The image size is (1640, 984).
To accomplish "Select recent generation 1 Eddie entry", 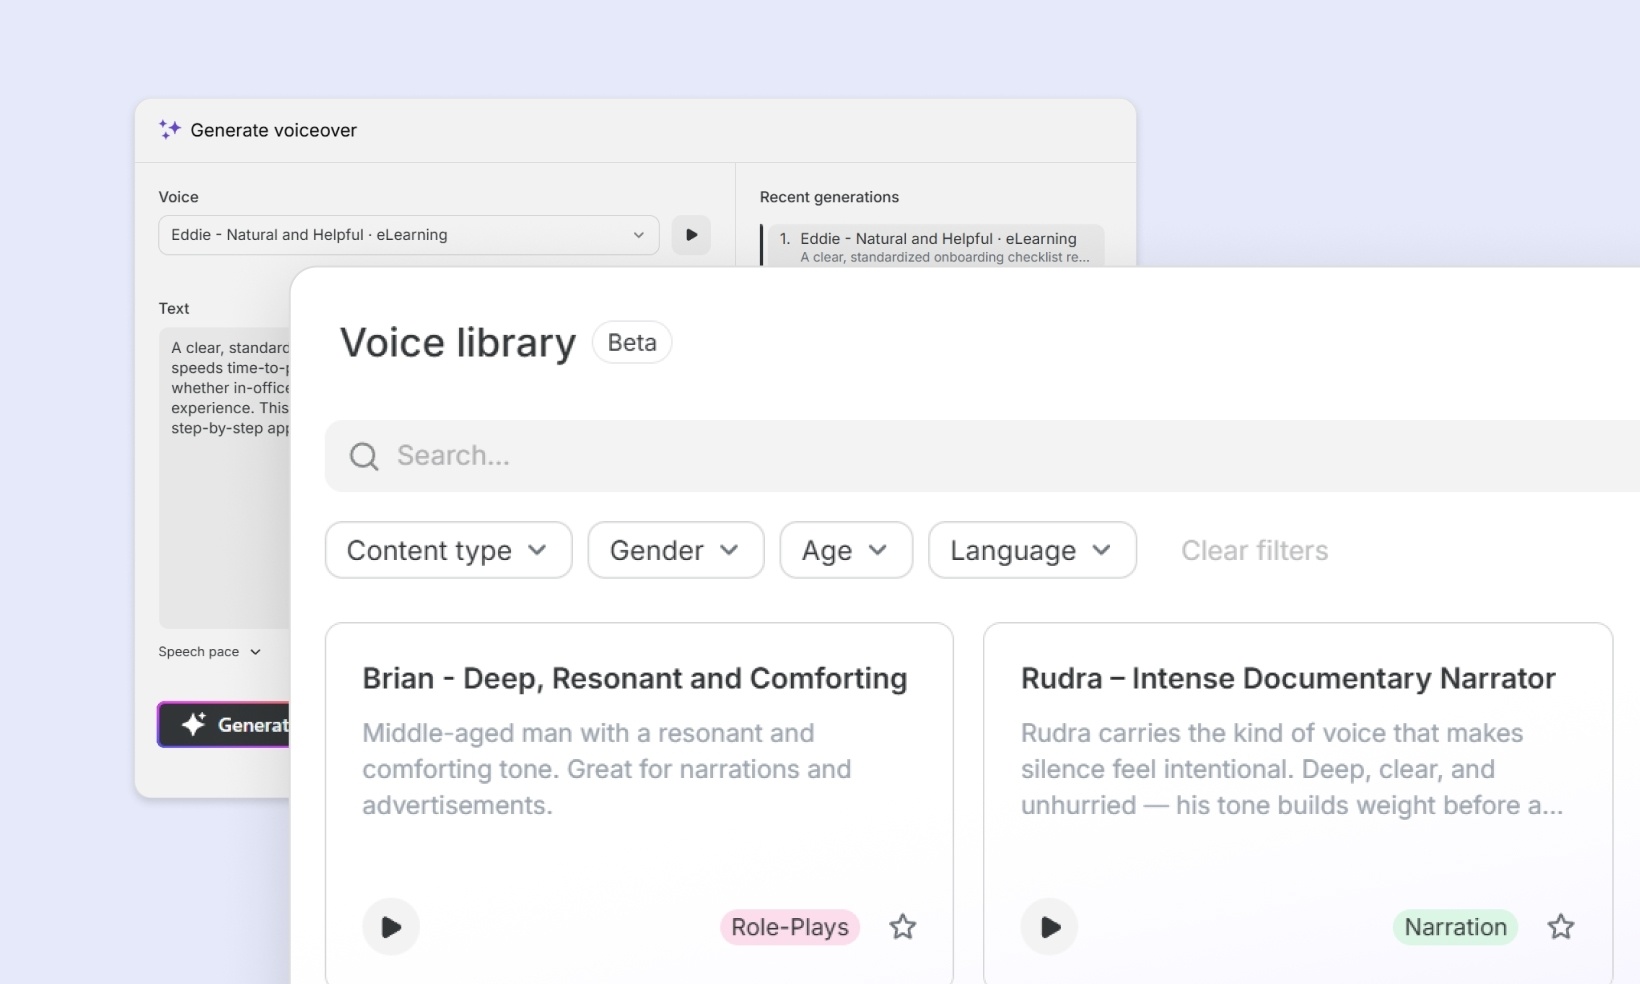I will coord(932,246).
